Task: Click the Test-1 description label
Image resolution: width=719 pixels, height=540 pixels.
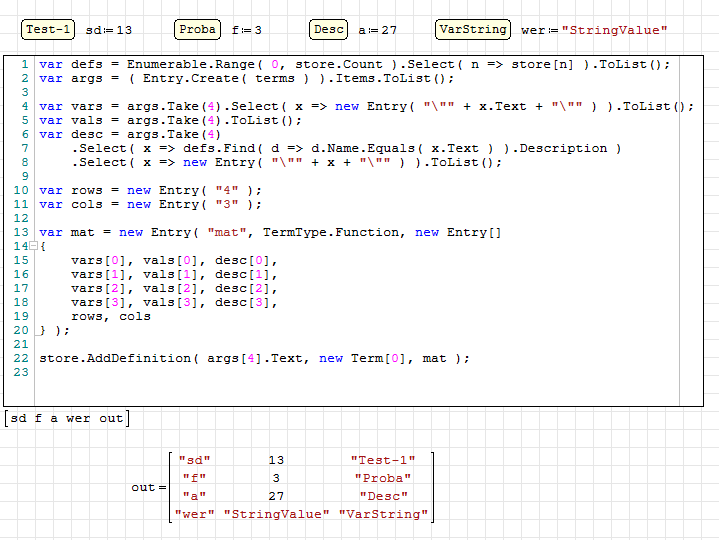Action: pyautogui.click(x=48, y=30)
